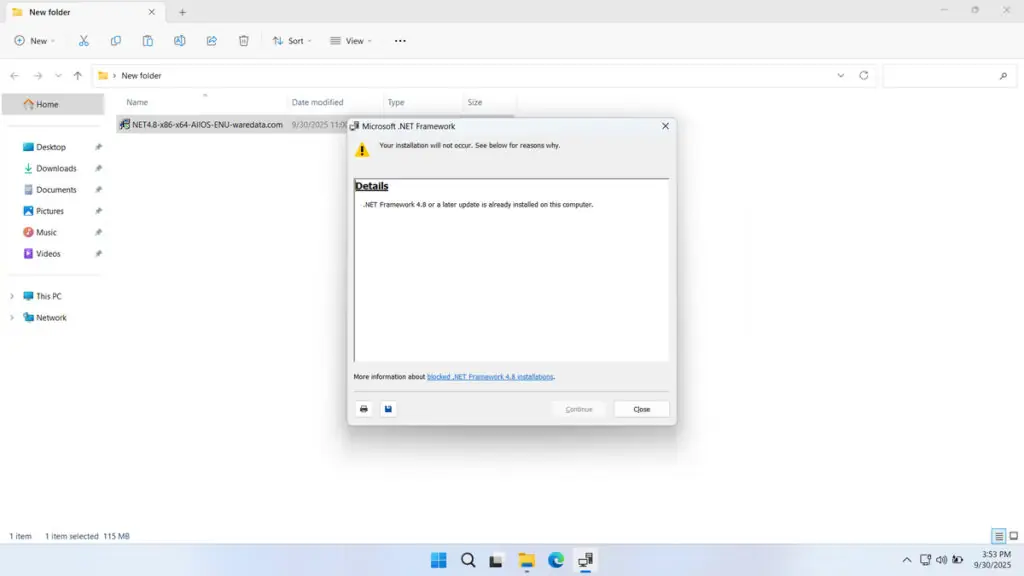Close the .NET Framework dialog via Close button
Viewport: 1024px width, 576px height.
pyautogui.click(x=641, y=408)
